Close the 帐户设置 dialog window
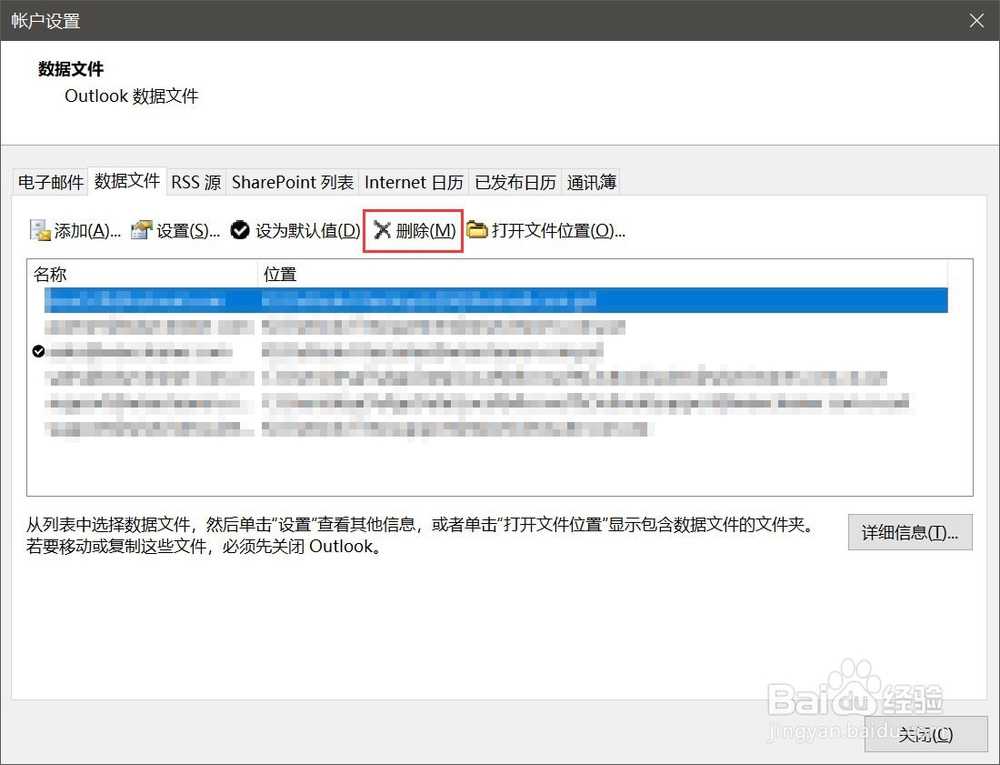The width and height of the screenshot is (1000, 765). coord(976,20)
